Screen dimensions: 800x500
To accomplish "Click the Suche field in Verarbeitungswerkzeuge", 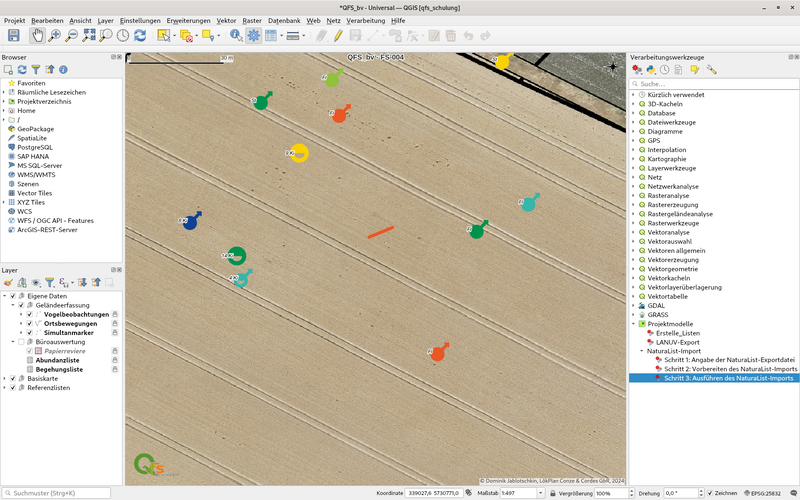I will click(x=714, y=84).
